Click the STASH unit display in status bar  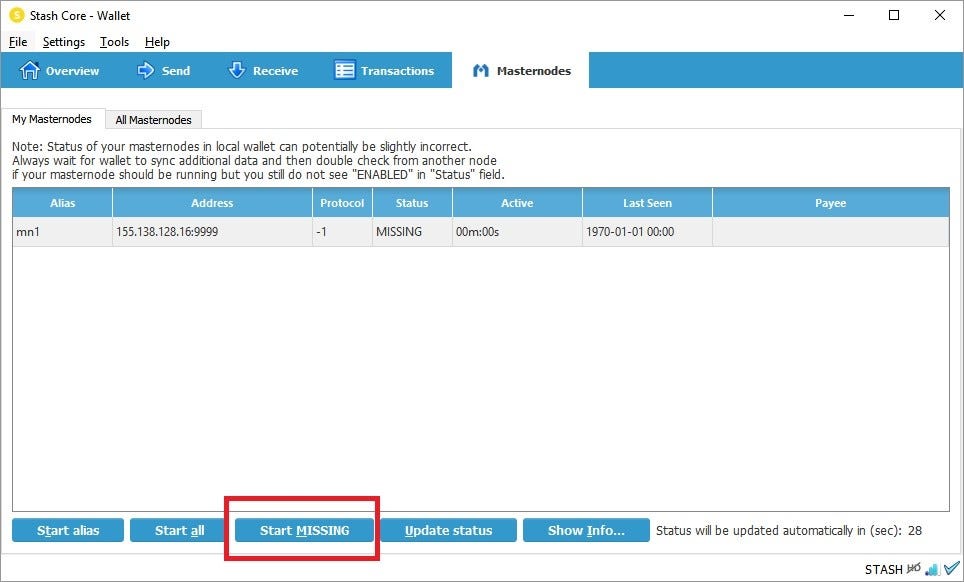pyautogui.click(x=883, y=570)
